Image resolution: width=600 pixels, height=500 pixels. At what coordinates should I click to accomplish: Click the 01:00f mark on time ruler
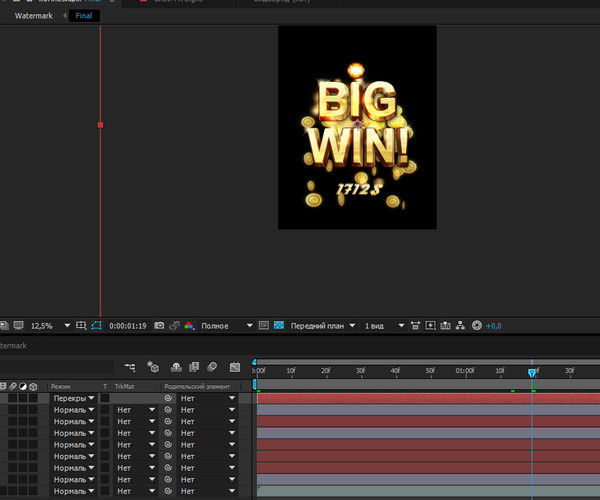tap(465, 370)
